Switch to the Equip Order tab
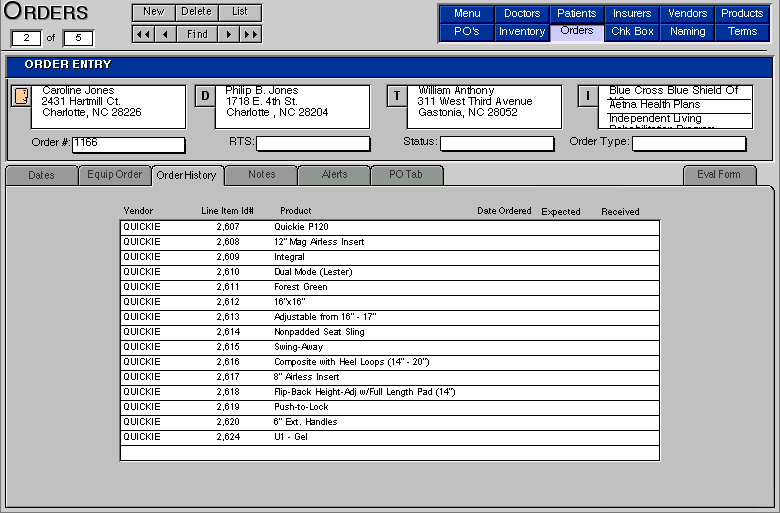780x513 pixels. coord(114,175)
